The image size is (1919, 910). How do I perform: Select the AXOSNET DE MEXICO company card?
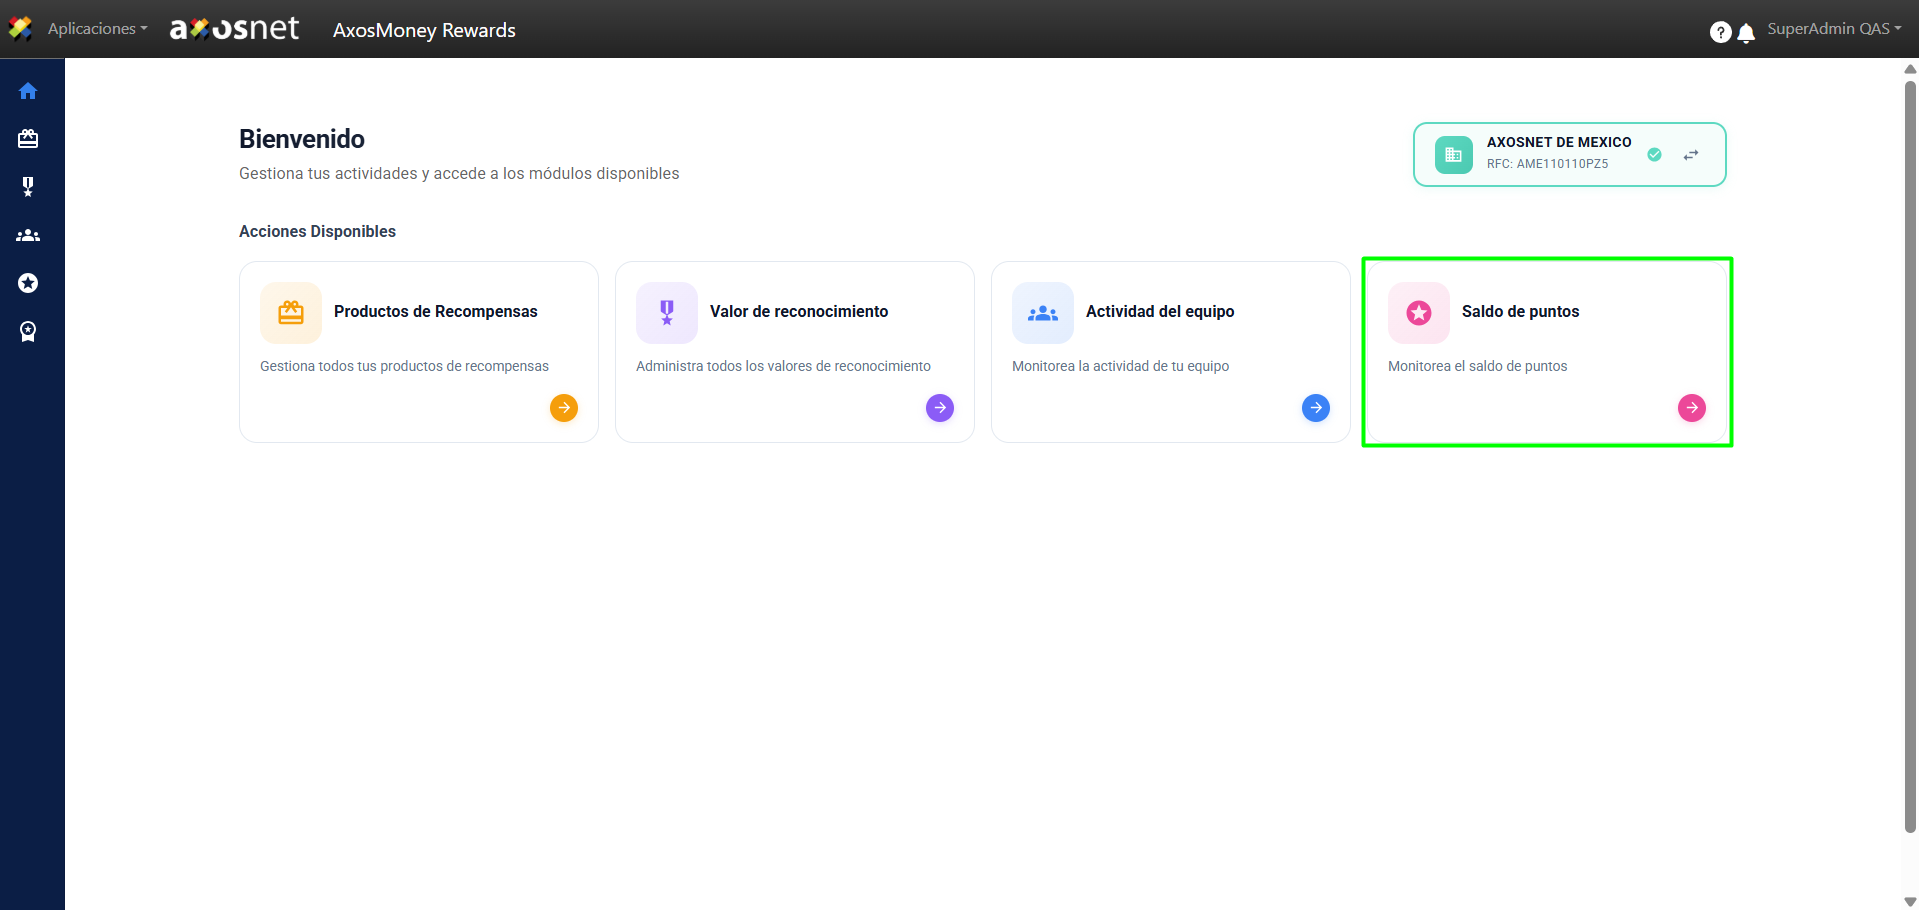click(1558, 154)
